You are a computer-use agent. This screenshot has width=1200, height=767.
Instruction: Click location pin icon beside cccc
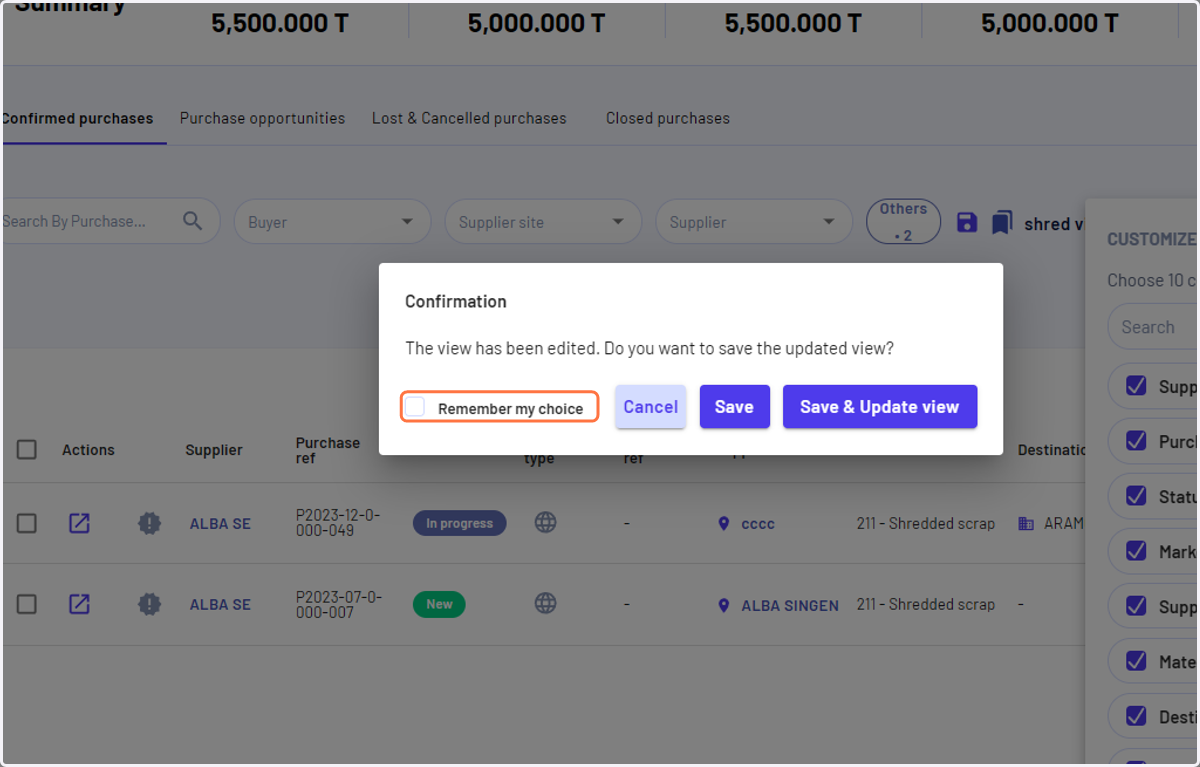pyautogui.click(x=724, y=523)
